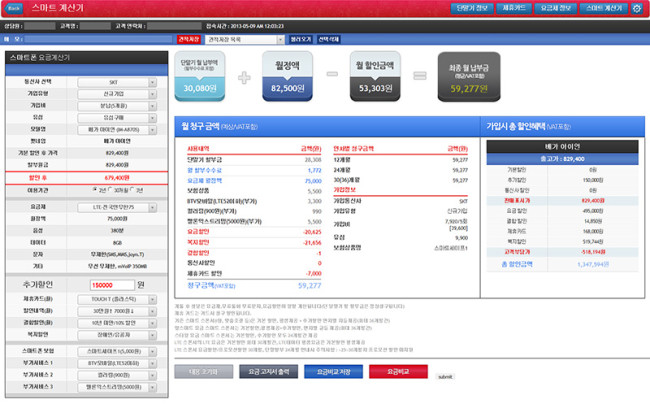The image size is (650, 404).
Task: Click the red 견적저장 button
Action: [x=187, y=40]
